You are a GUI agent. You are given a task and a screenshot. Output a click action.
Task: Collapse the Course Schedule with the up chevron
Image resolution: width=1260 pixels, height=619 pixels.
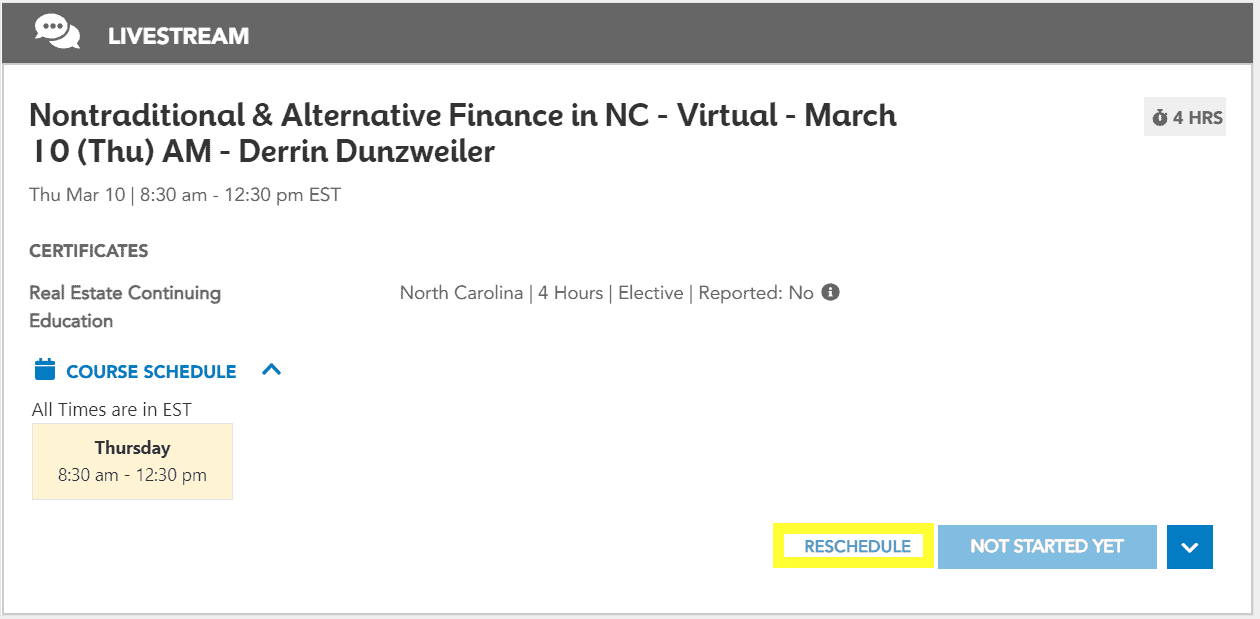click(271, 370)
